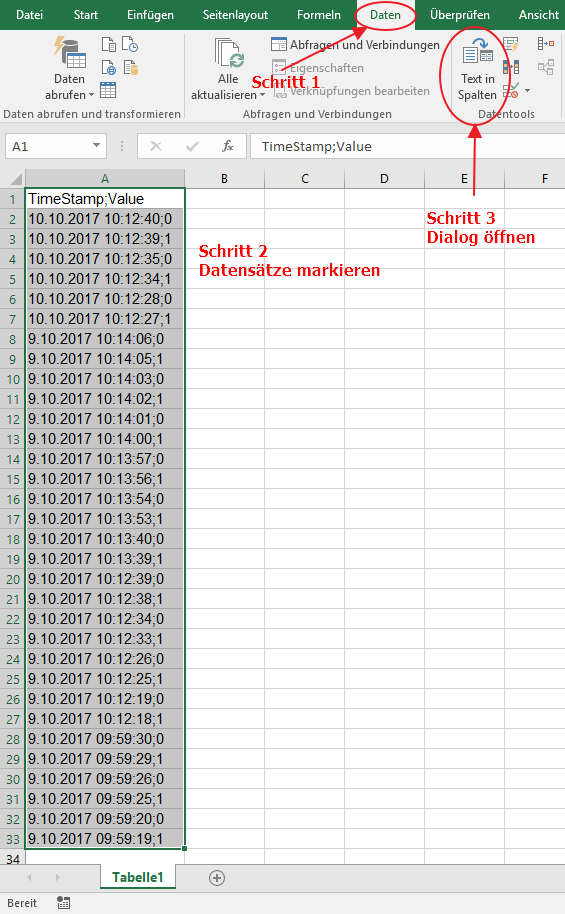Click the Aus Text/CSV import icon

(x=109, y=44)
